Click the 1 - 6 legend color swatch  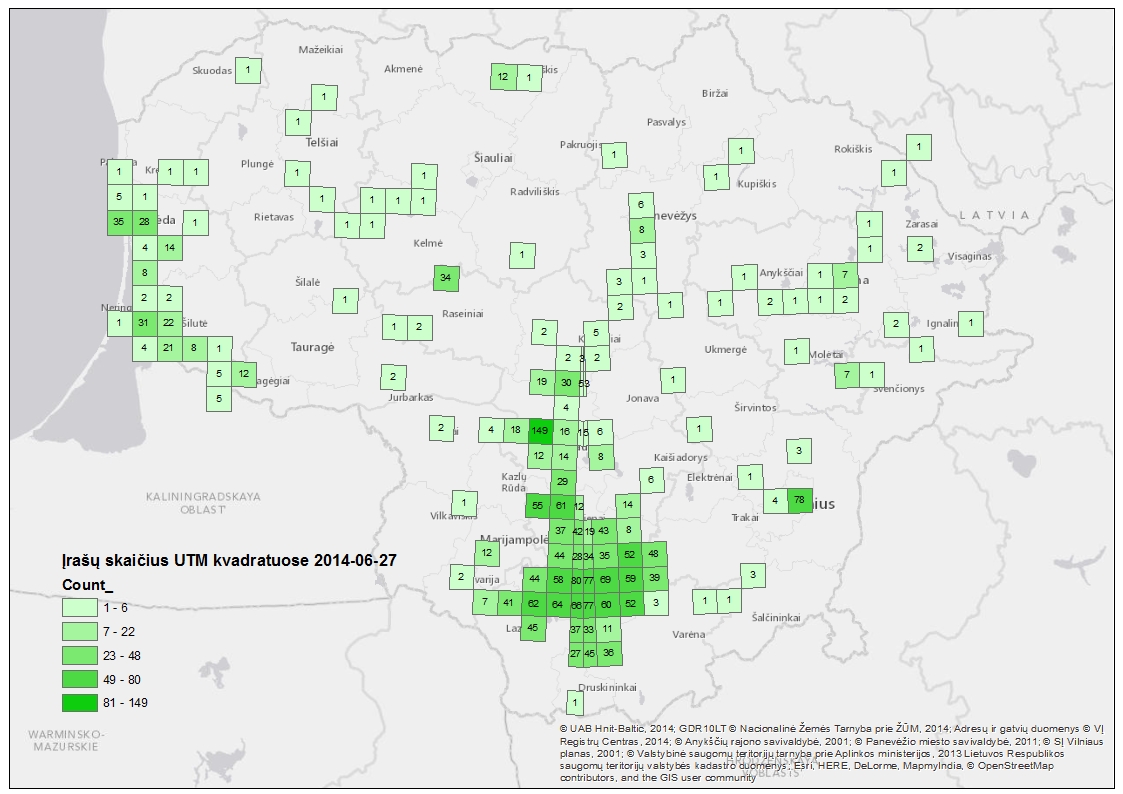81,607
